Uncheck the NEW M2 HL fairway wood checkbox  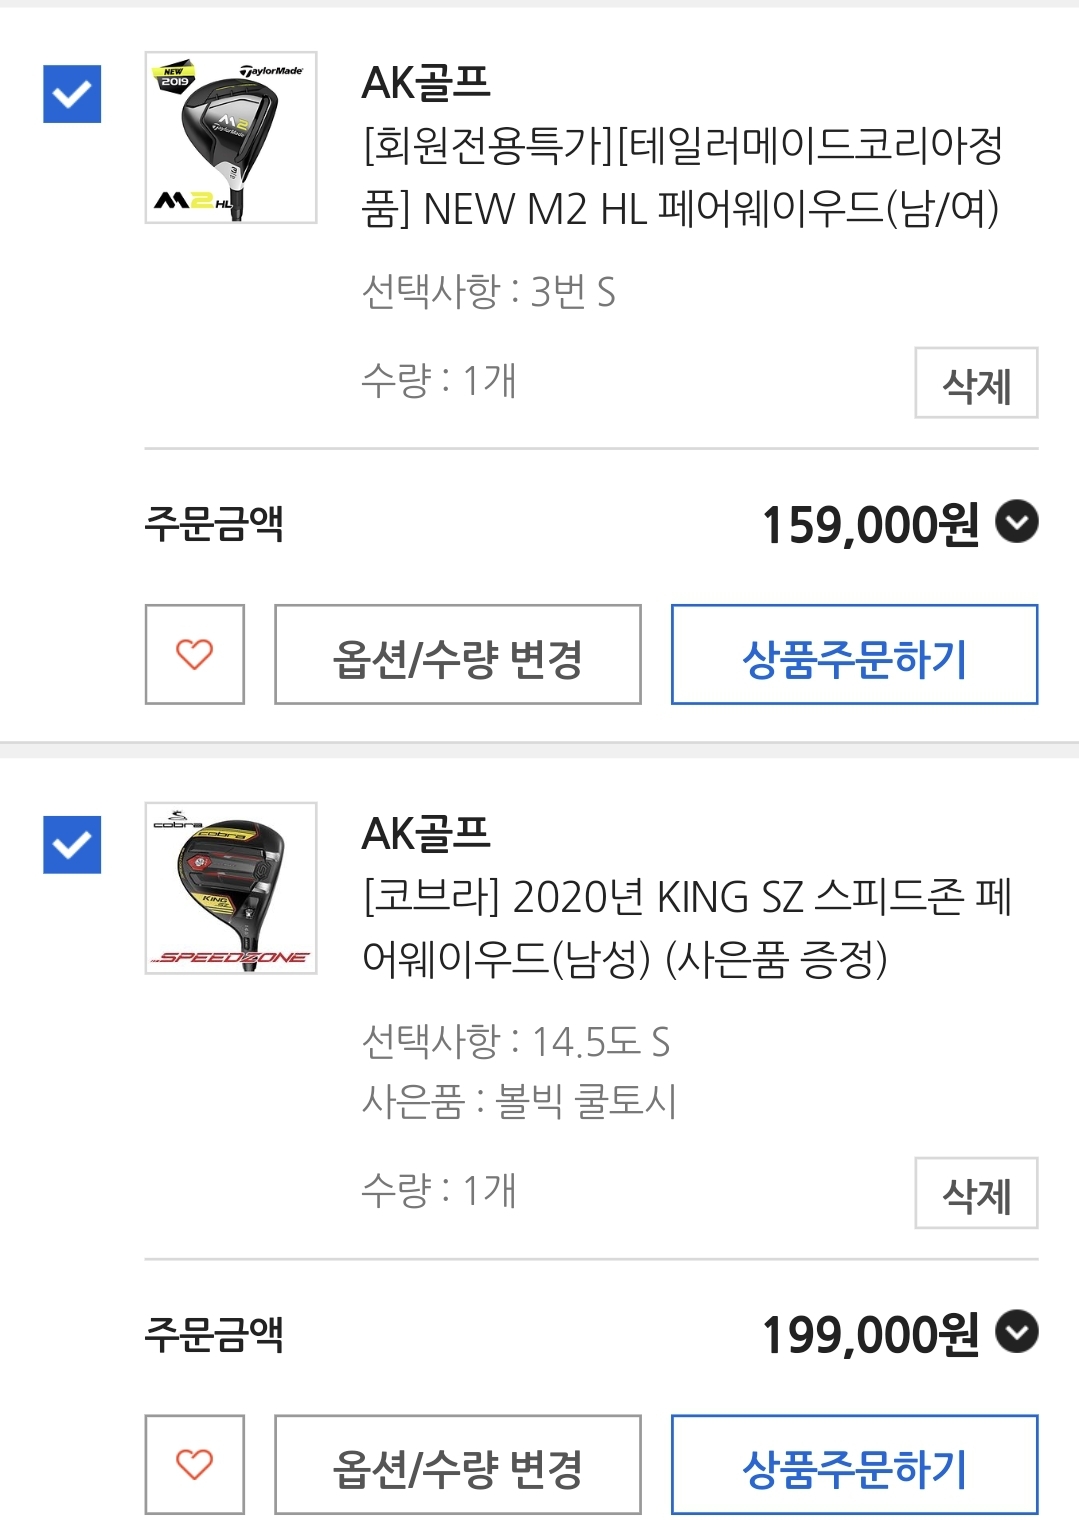tap(72, 94)
